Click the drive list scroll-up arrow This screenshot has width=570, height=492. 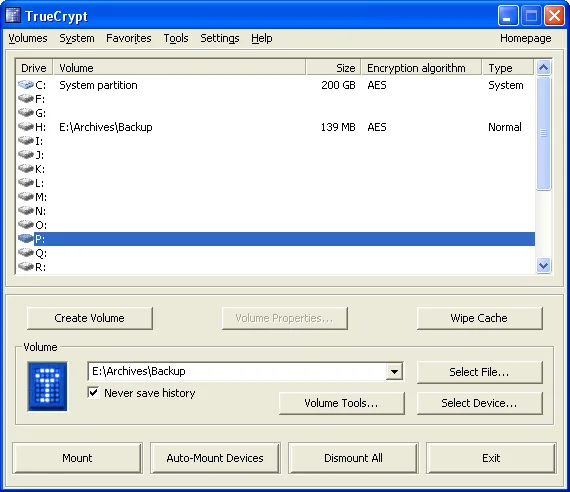[543, 67]
